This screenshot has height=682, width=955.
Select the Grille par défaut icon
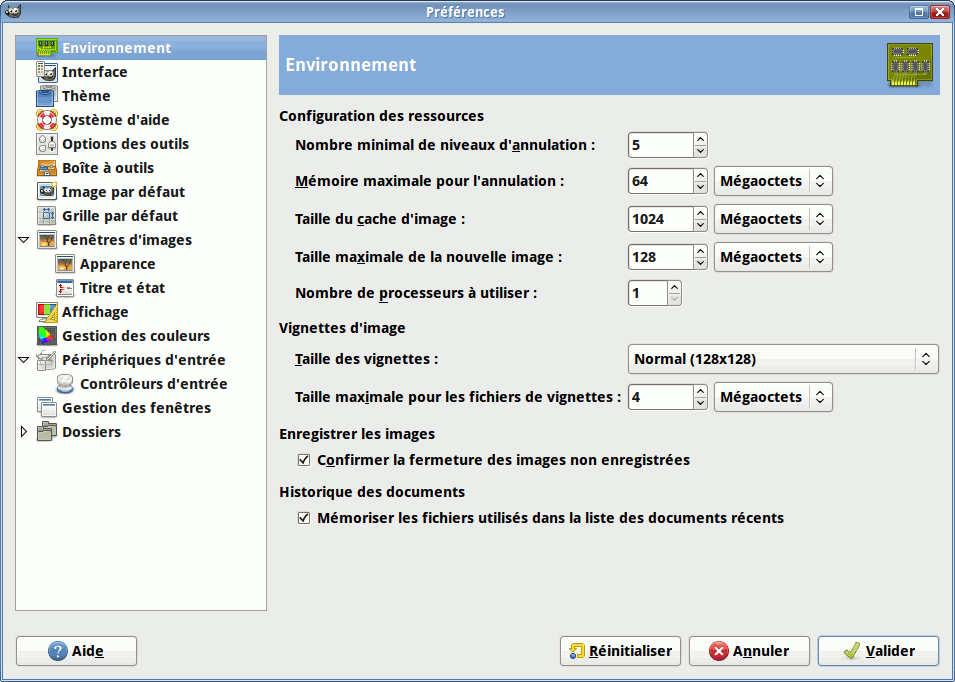tap(47, 216)
